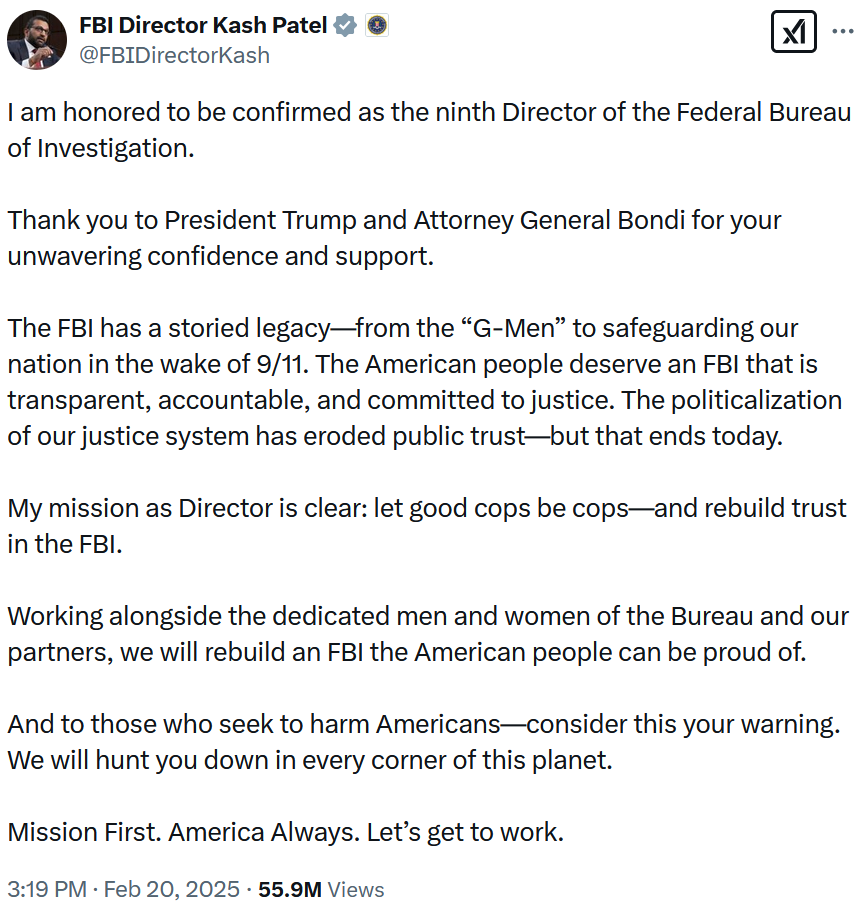
Task: Click the phrase 'Let's get to work.'
Action: [x=465, y=832]
